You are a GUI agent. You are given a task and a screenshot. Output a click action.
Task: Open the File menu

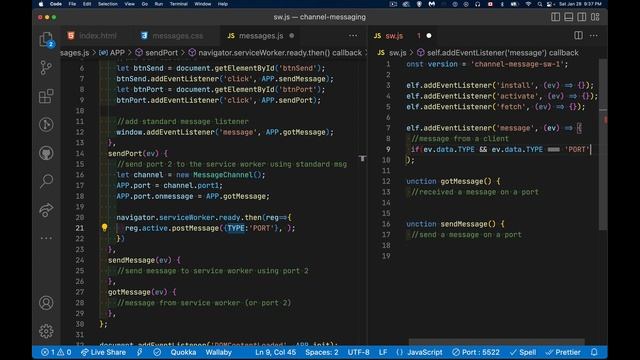click(x=72, y=4)
